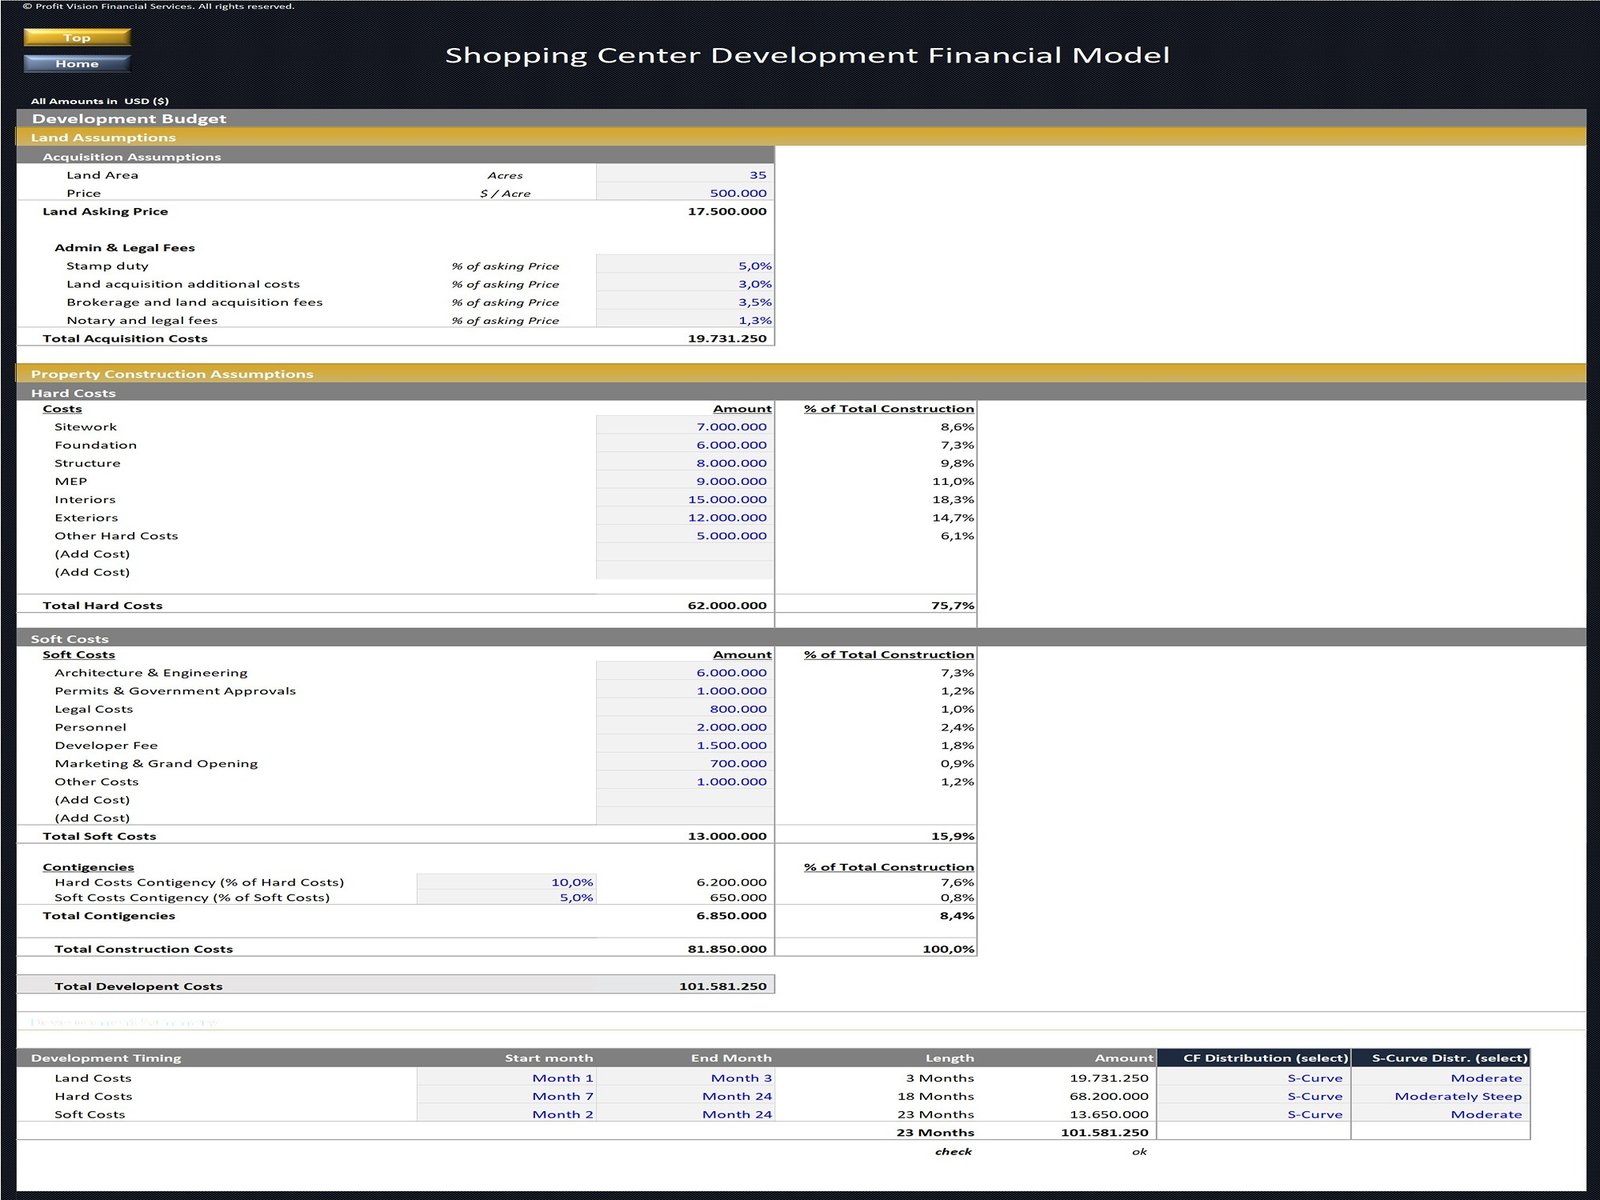Click the Stamp duty percentage cell

(x=684, y=266)
